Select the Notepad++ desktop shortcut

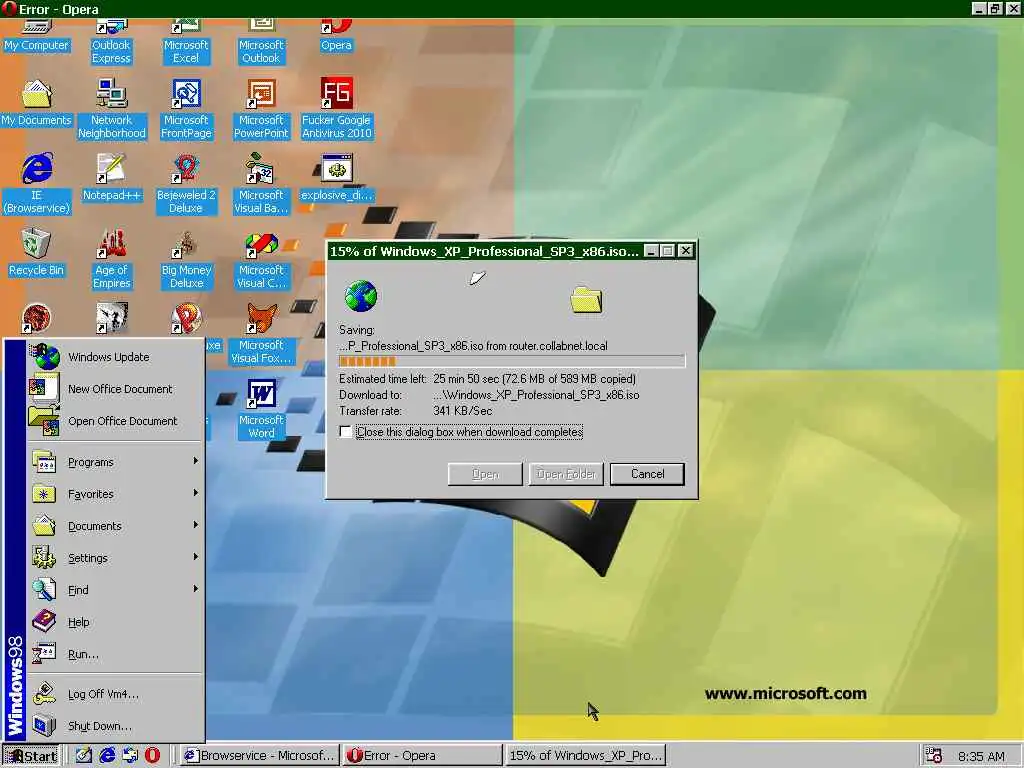pyautogui.click(x=111, y=178)
